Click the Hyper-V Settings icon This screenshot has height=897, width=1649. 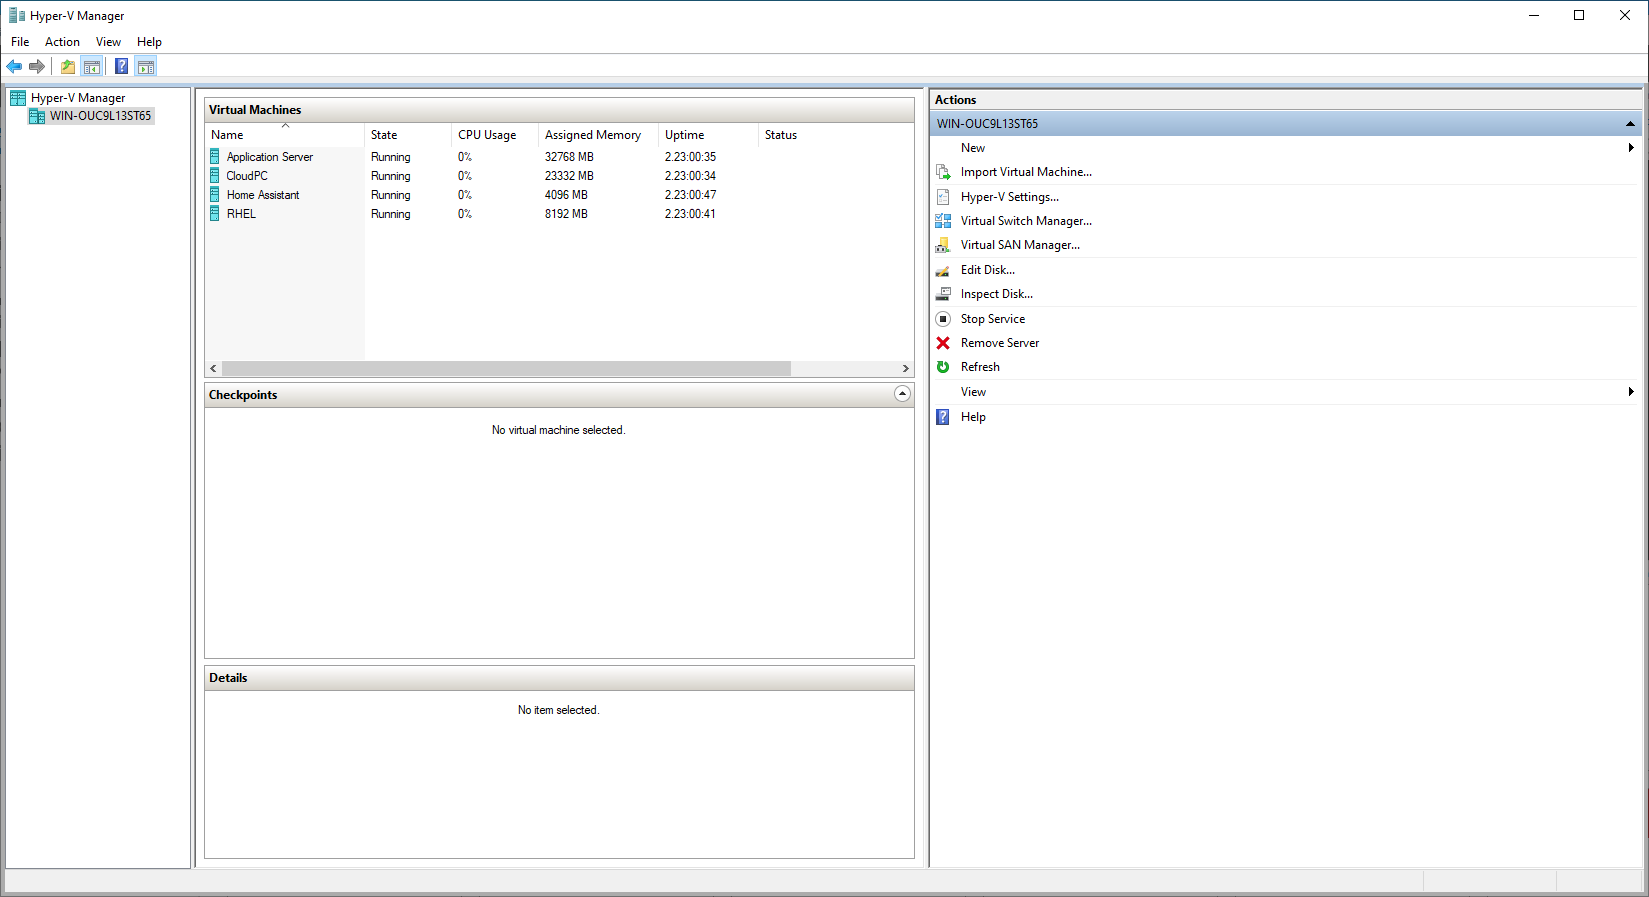click(943, 197)
